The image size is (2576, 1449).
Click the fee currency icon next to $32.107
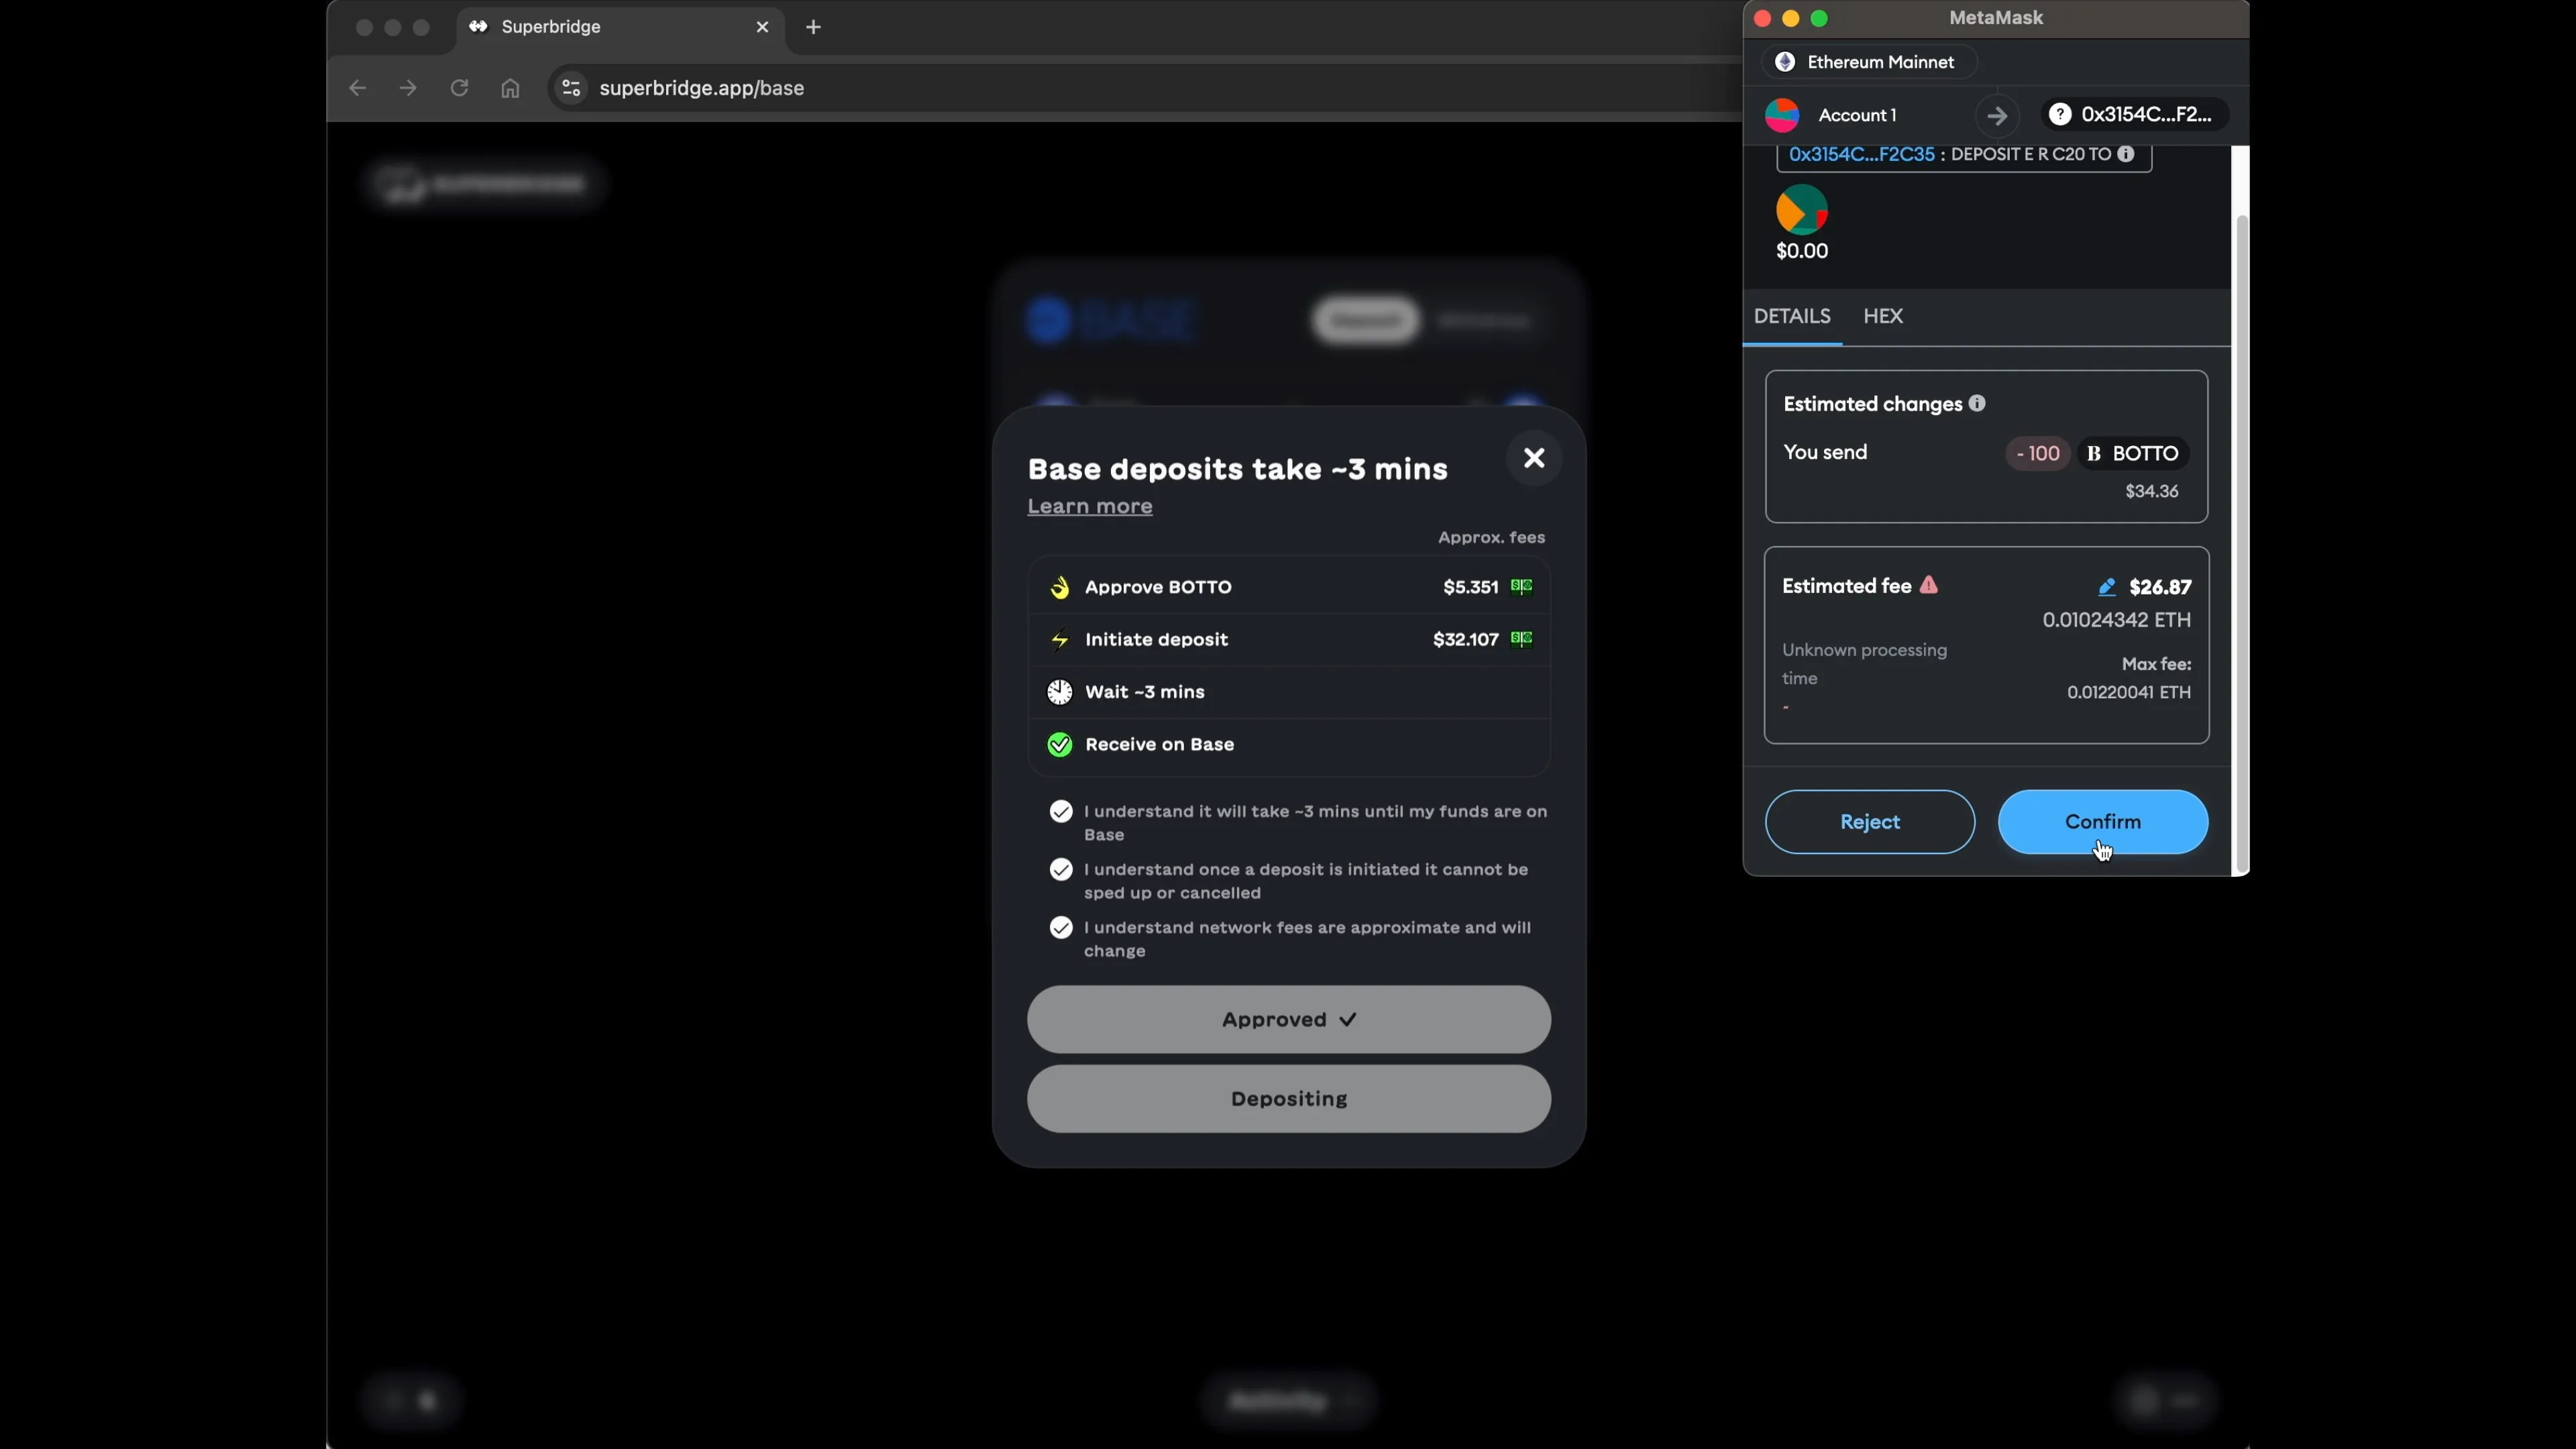(1522, 639)
